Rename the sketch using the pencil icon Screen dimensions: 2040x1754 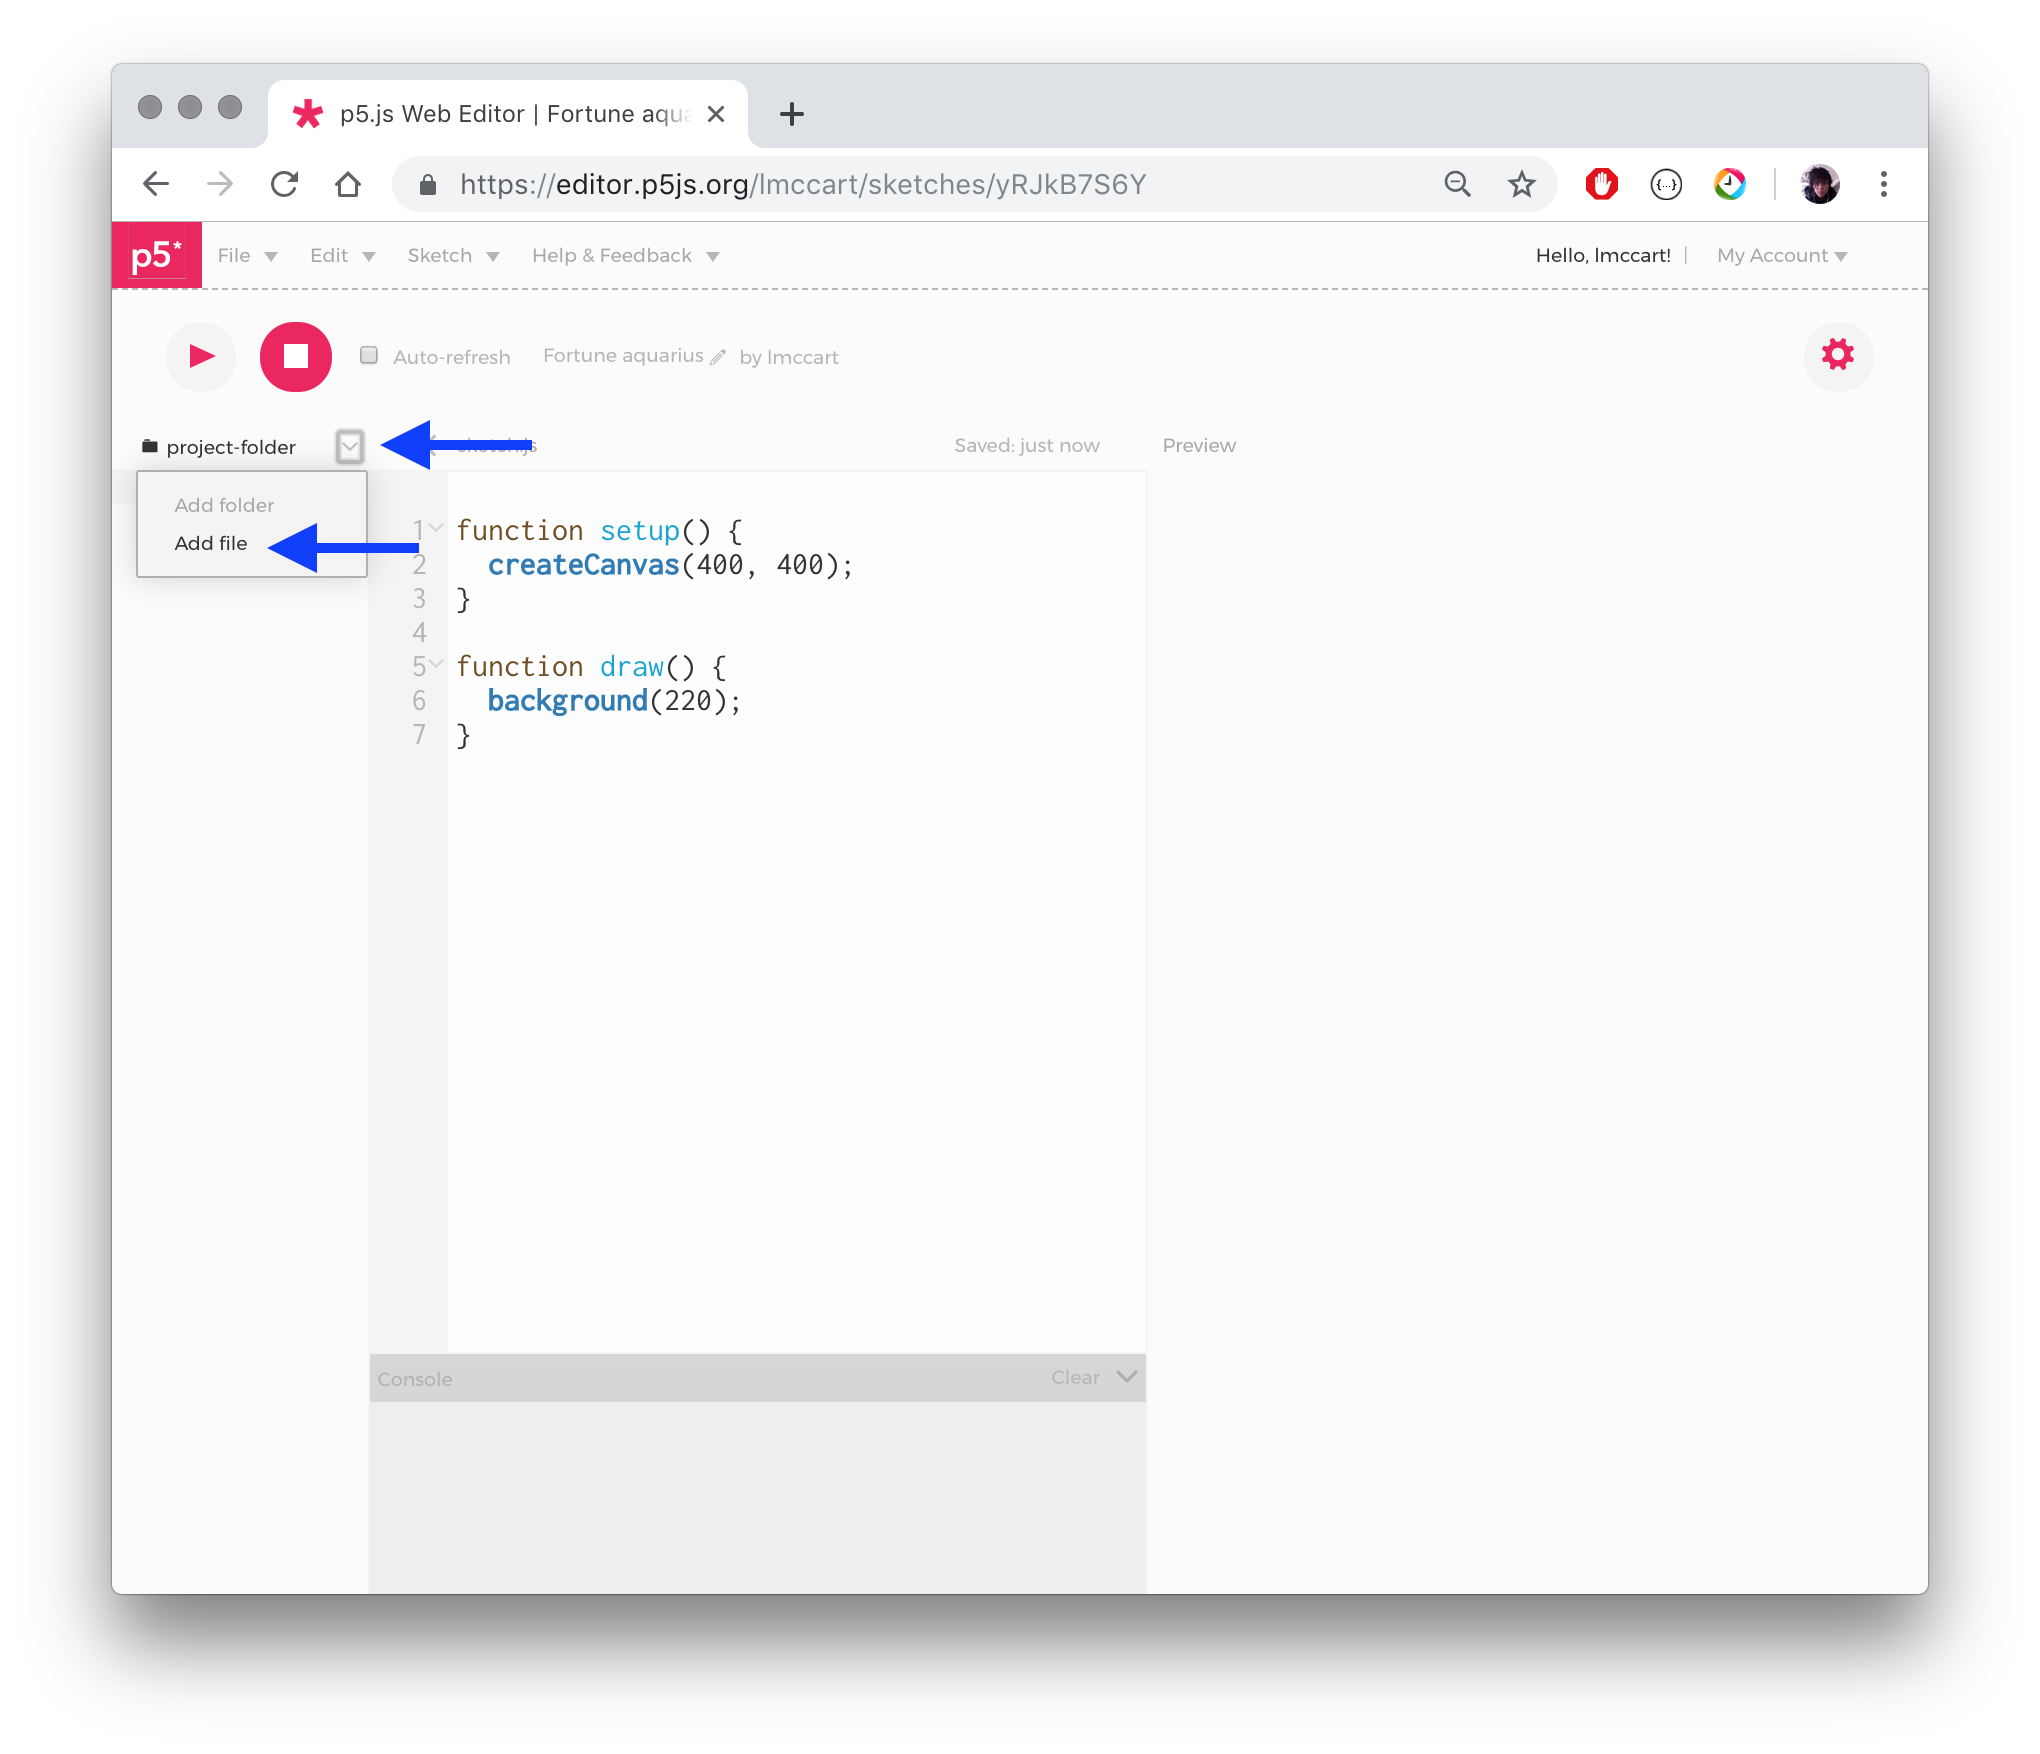tap(718, 357)
